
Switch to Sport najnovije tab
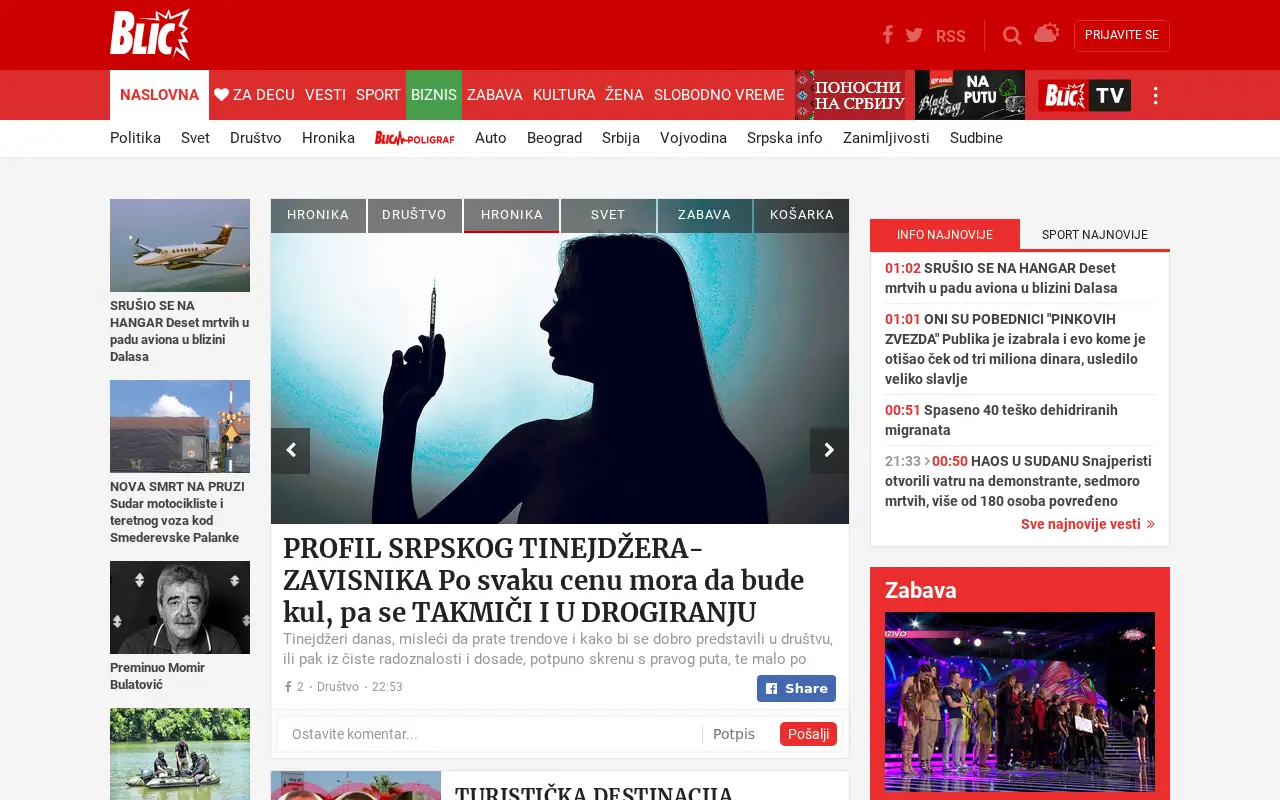(x=1095, y=234)
